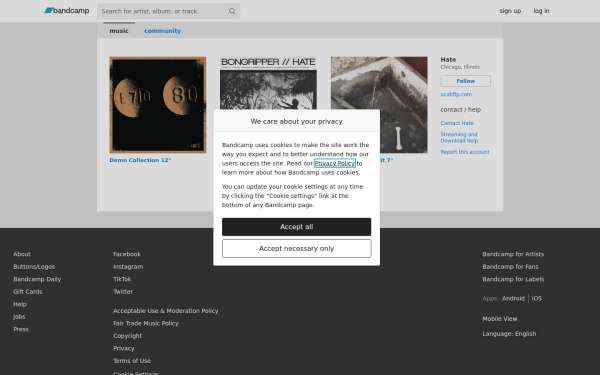The height and width of the screenshot is (375, 600).
Task: Open the About footer link
Action: [22, 254]
